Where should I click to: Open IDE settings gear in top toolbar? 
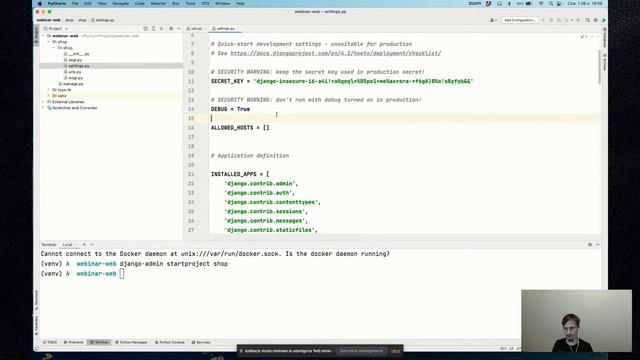(596, 20)
